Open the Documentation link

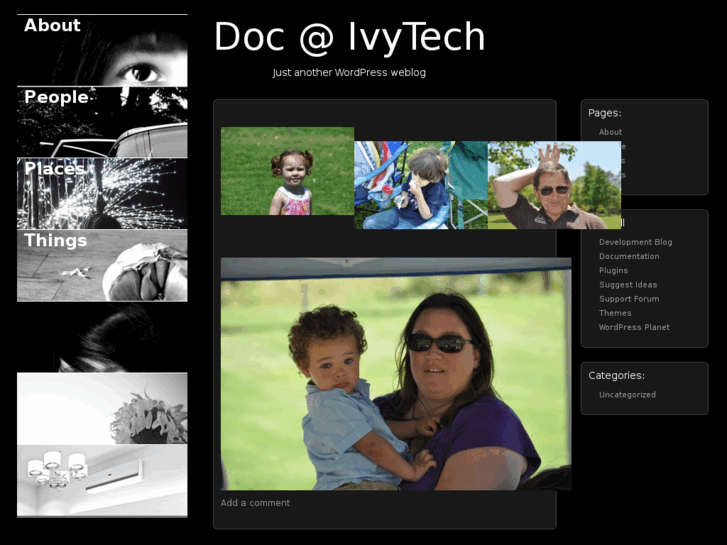click(x=629, y=256)
